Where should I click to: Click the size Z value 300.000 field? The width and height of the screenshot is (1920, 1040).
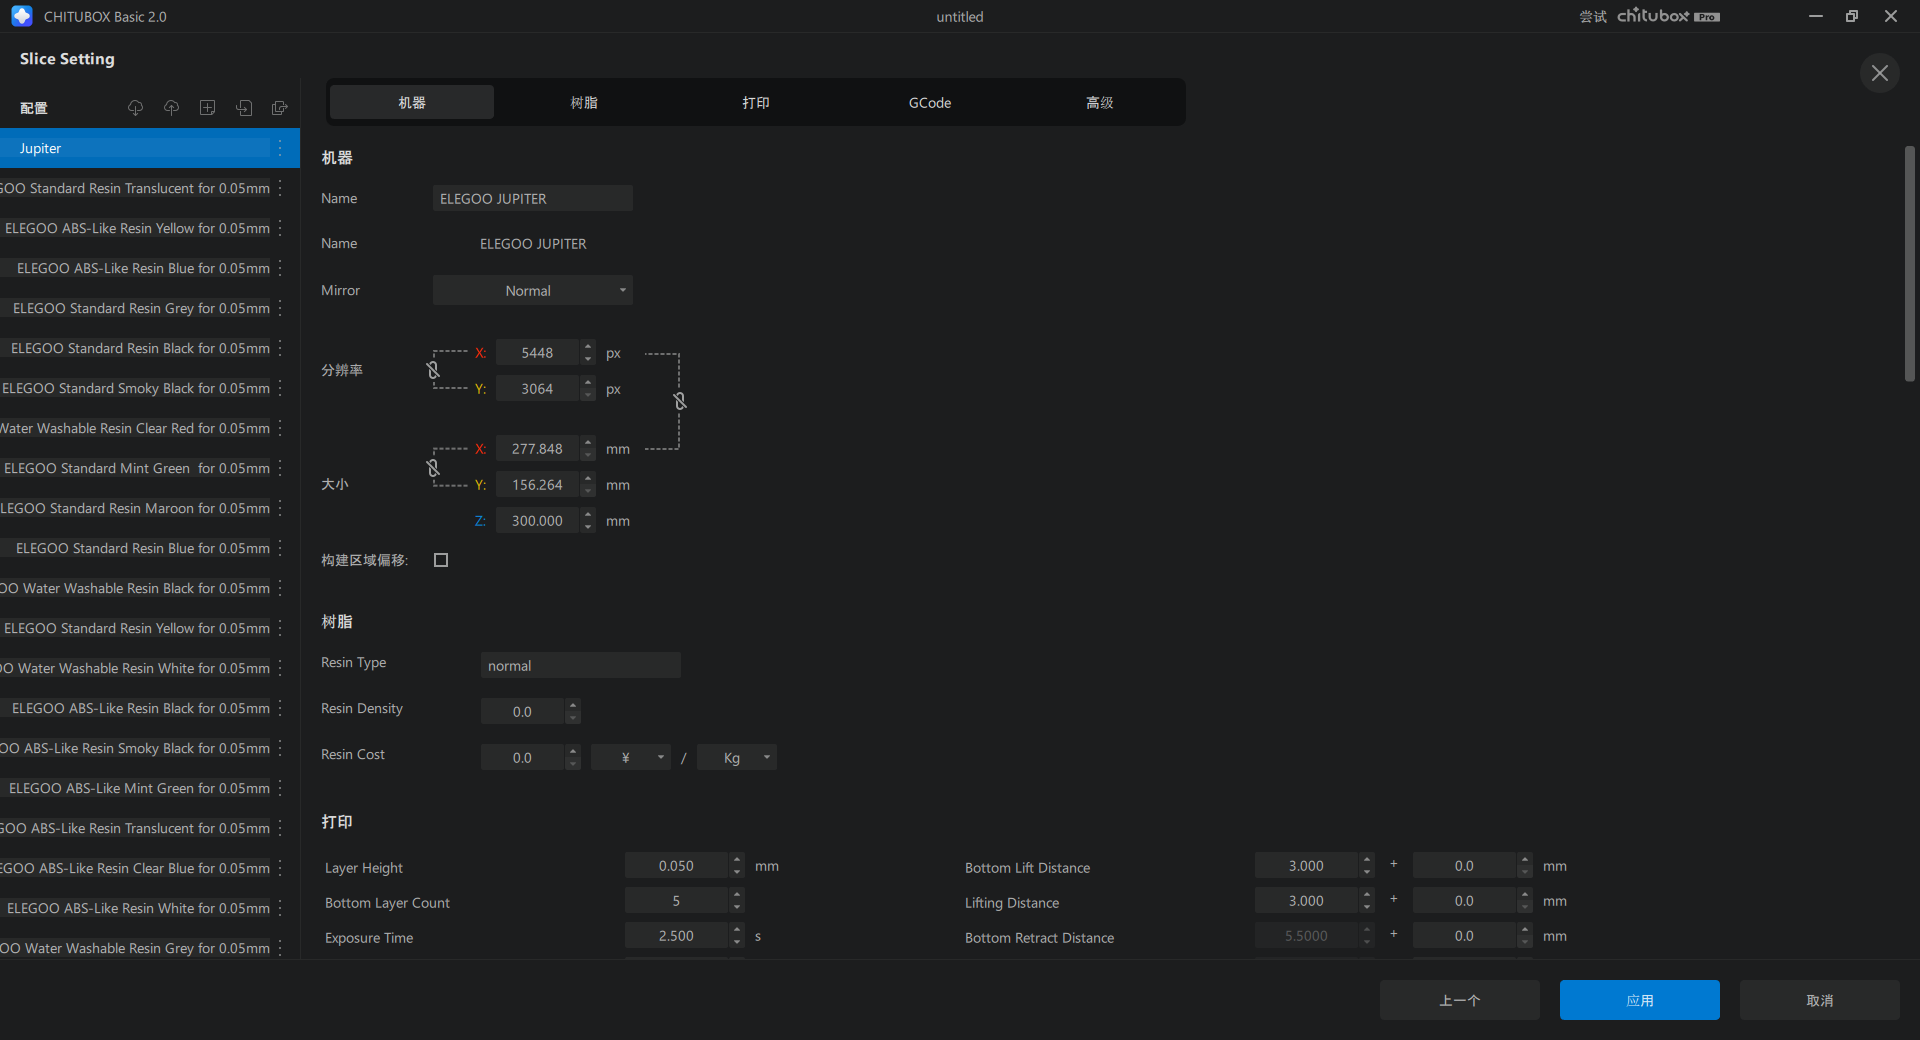pyautogui.click(x=537, y=521)
